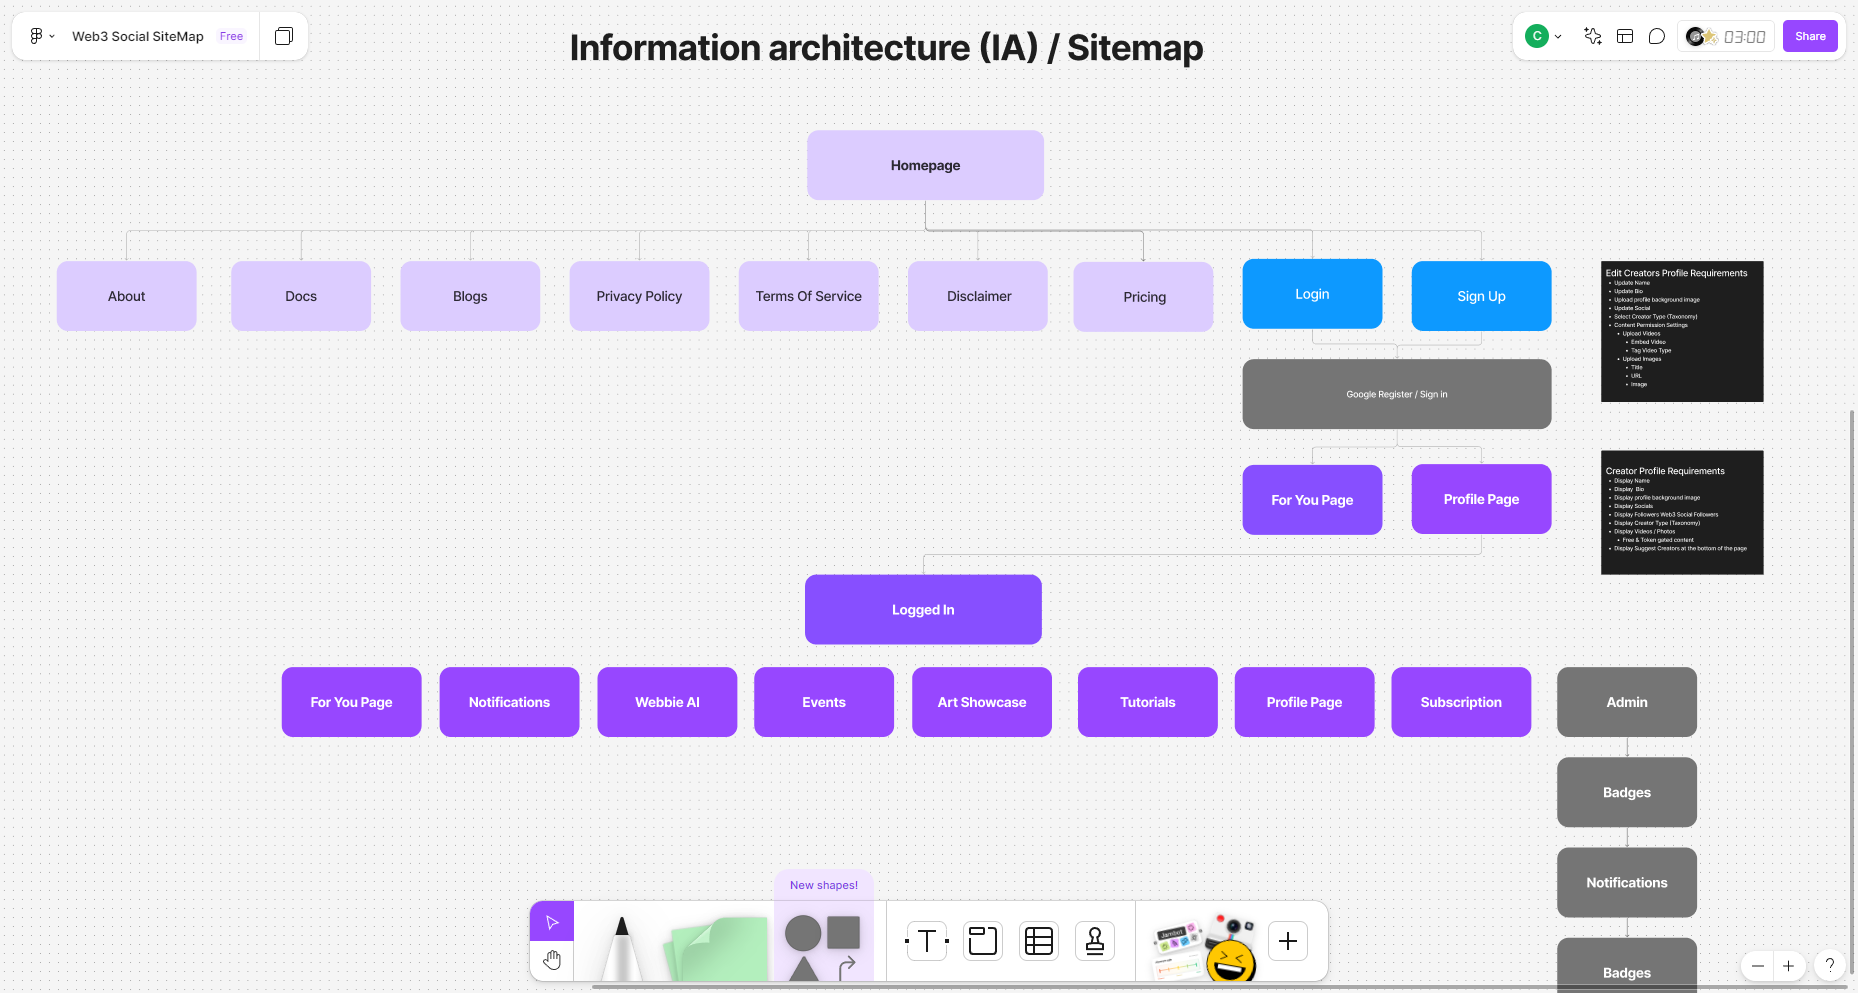Select the Subscription node
This screenshot has width=1858, height=993.
pos(1461,702)
